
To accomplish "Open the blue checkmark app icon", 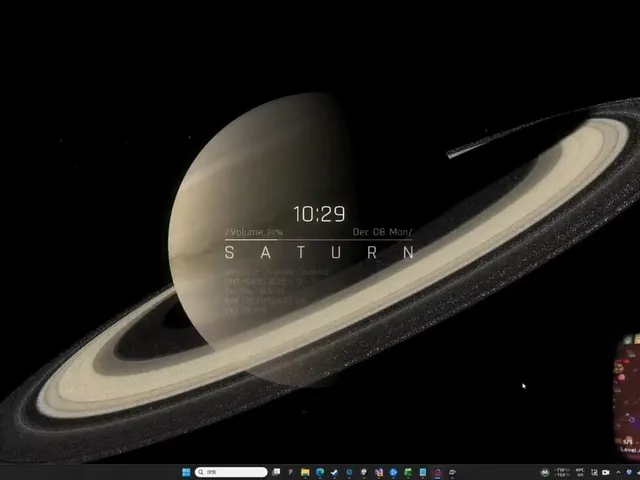I will 334,472.
